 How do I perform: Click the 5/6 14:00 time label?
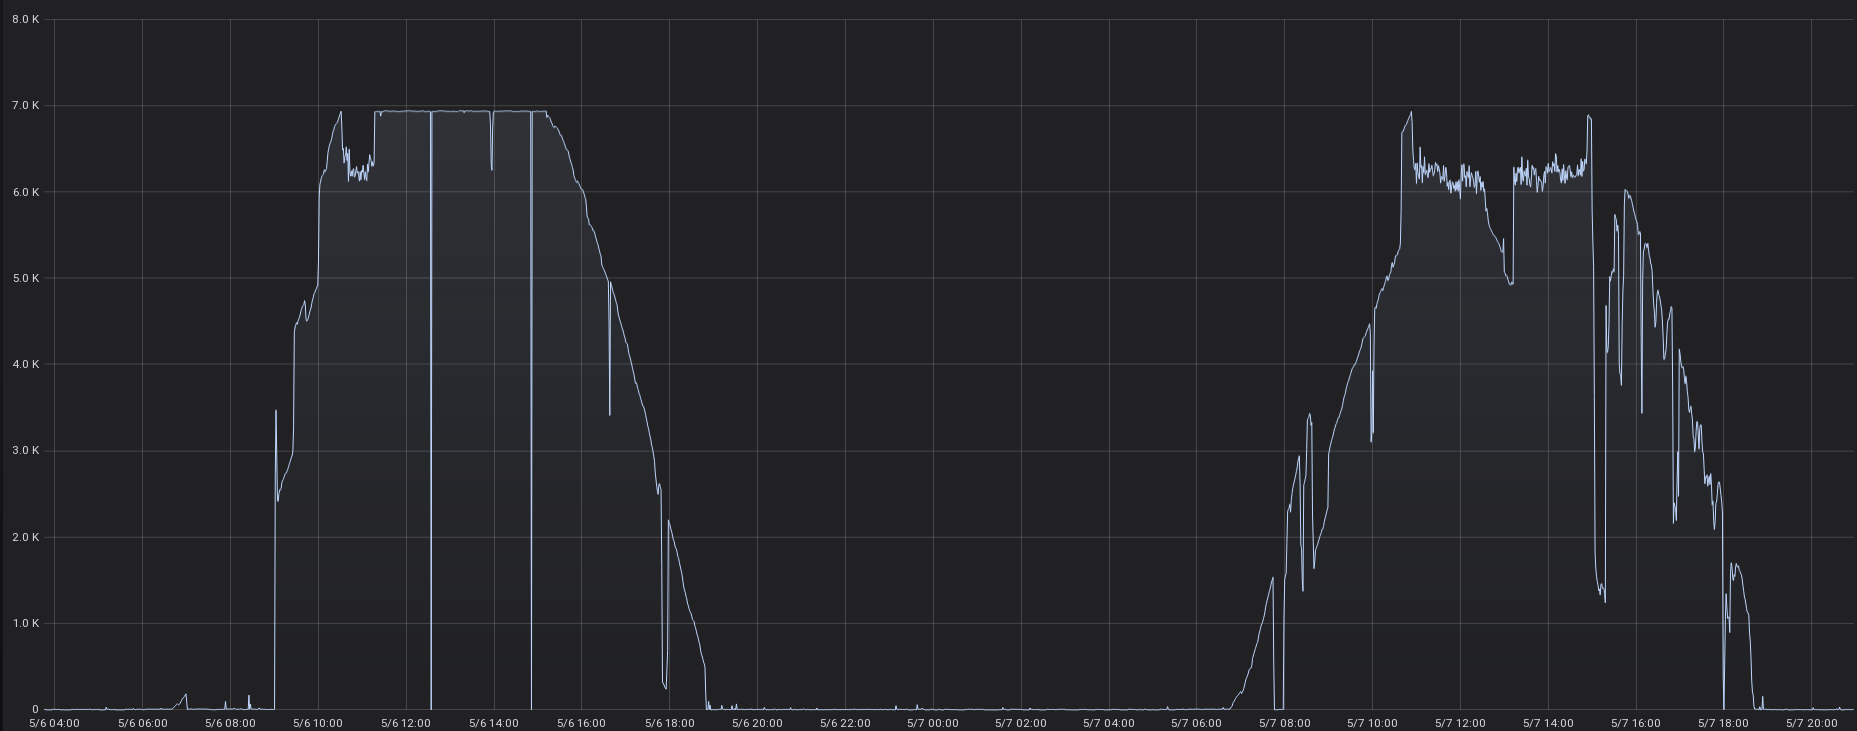pyautogui.click(x=493, y=722)
